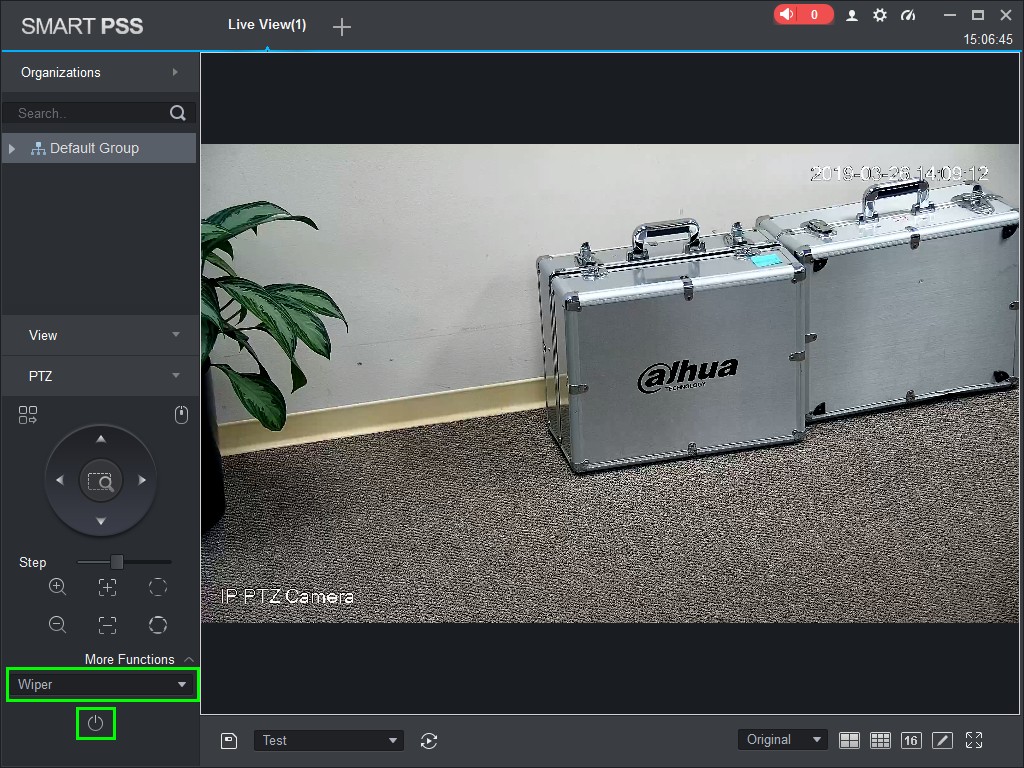The height and width of the screenshot is (768, 1024).
Task: Pan the camera right with joystick arrow
Action: [x=142, y=481]
